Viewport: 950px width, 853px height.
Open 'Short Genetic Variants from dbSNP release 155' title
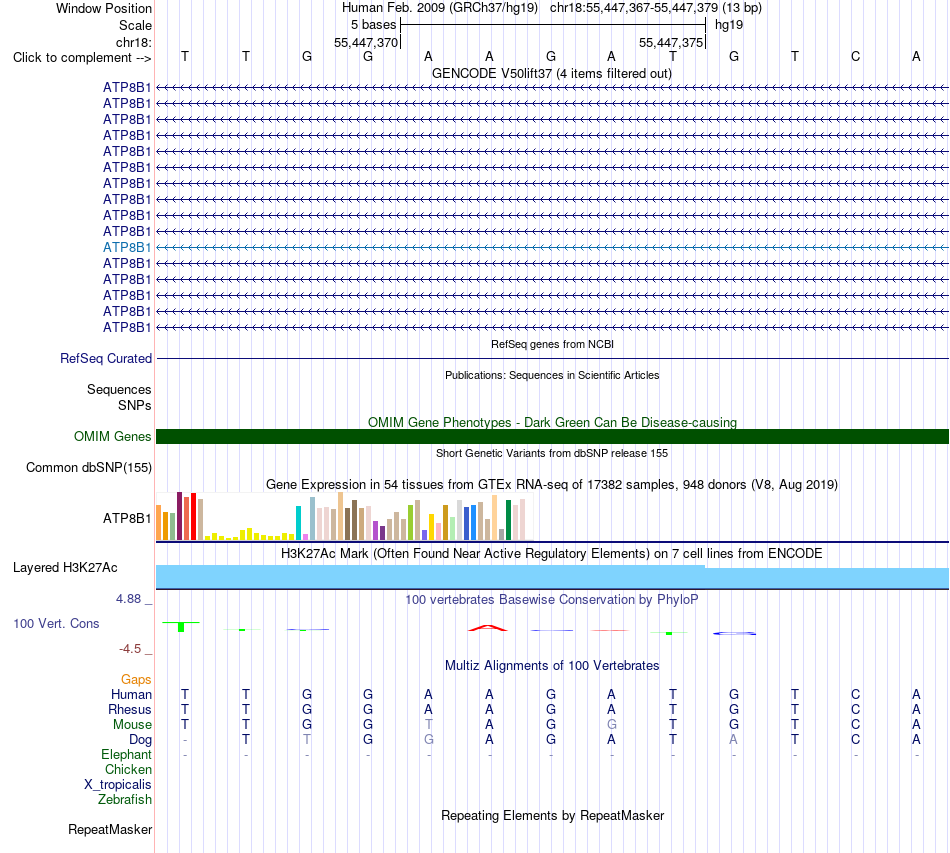(552, 453)
